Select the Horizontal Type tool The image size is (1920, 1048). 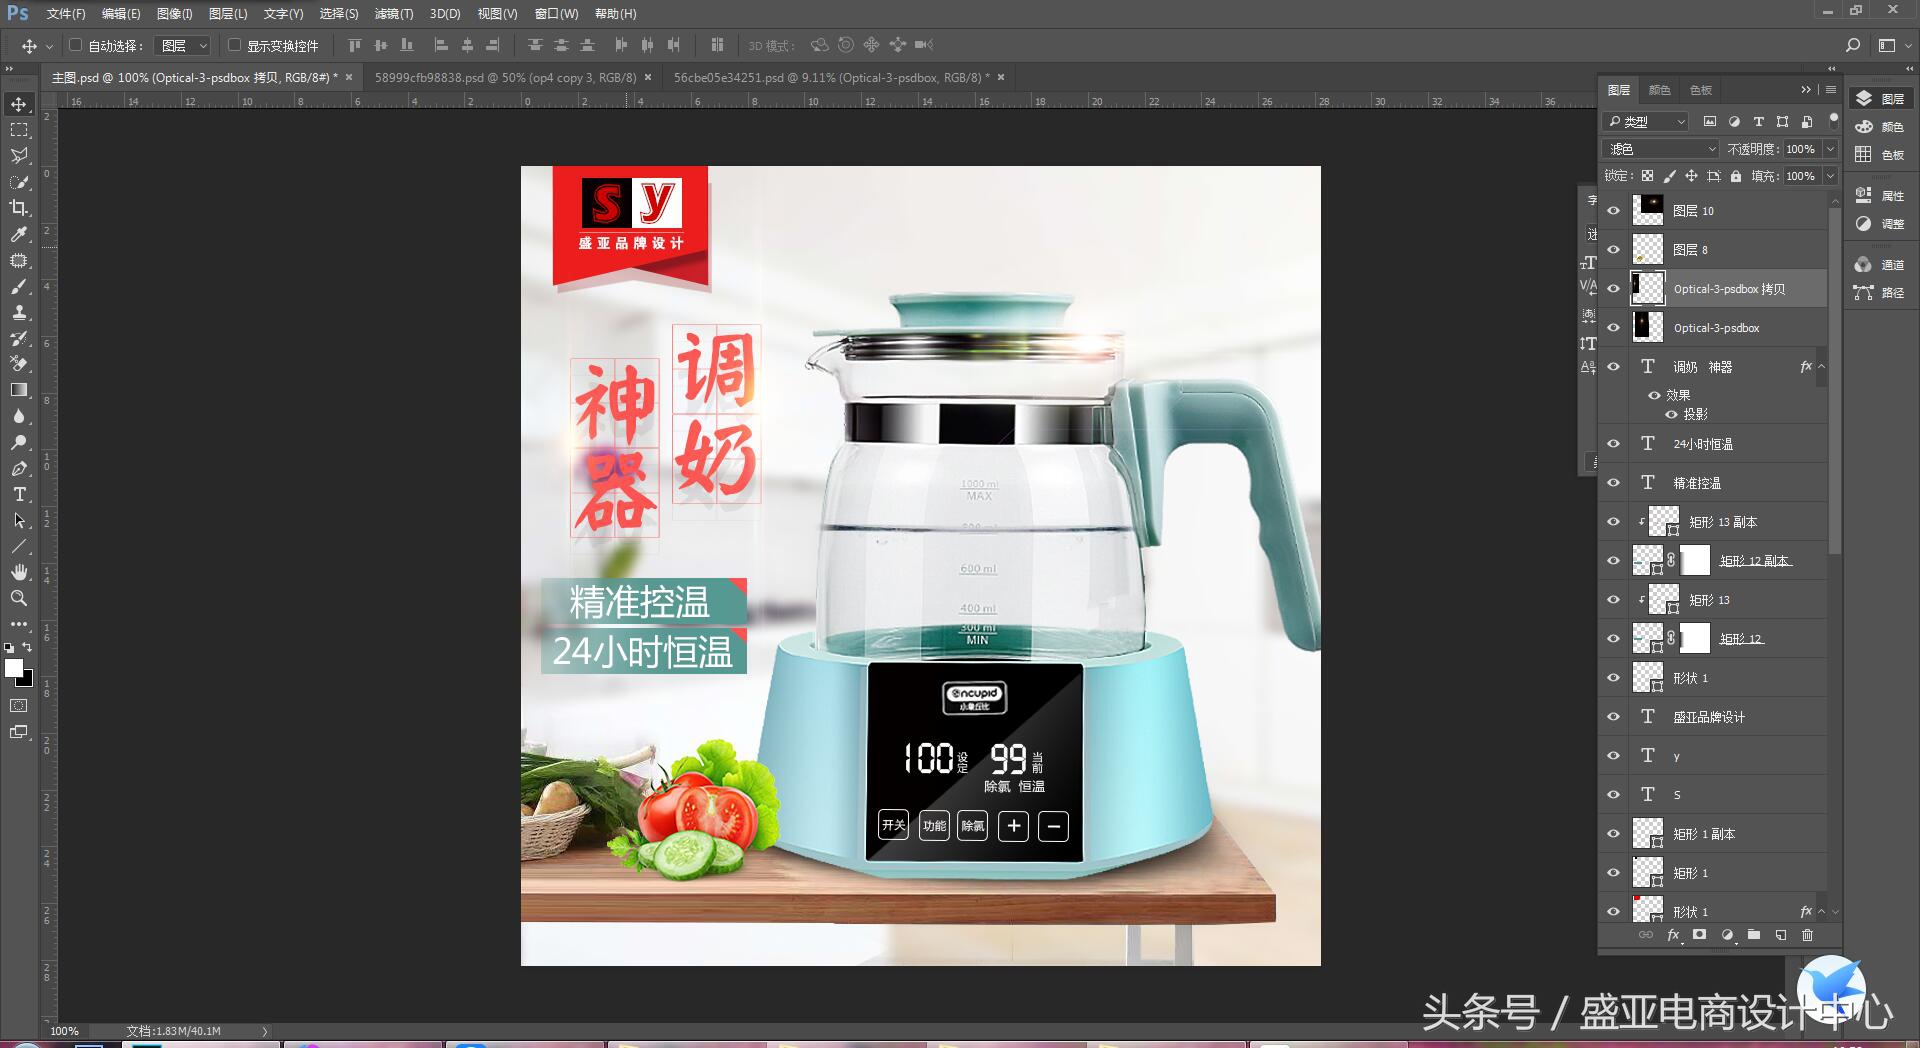pyautogui.click(x=18, y=494)
